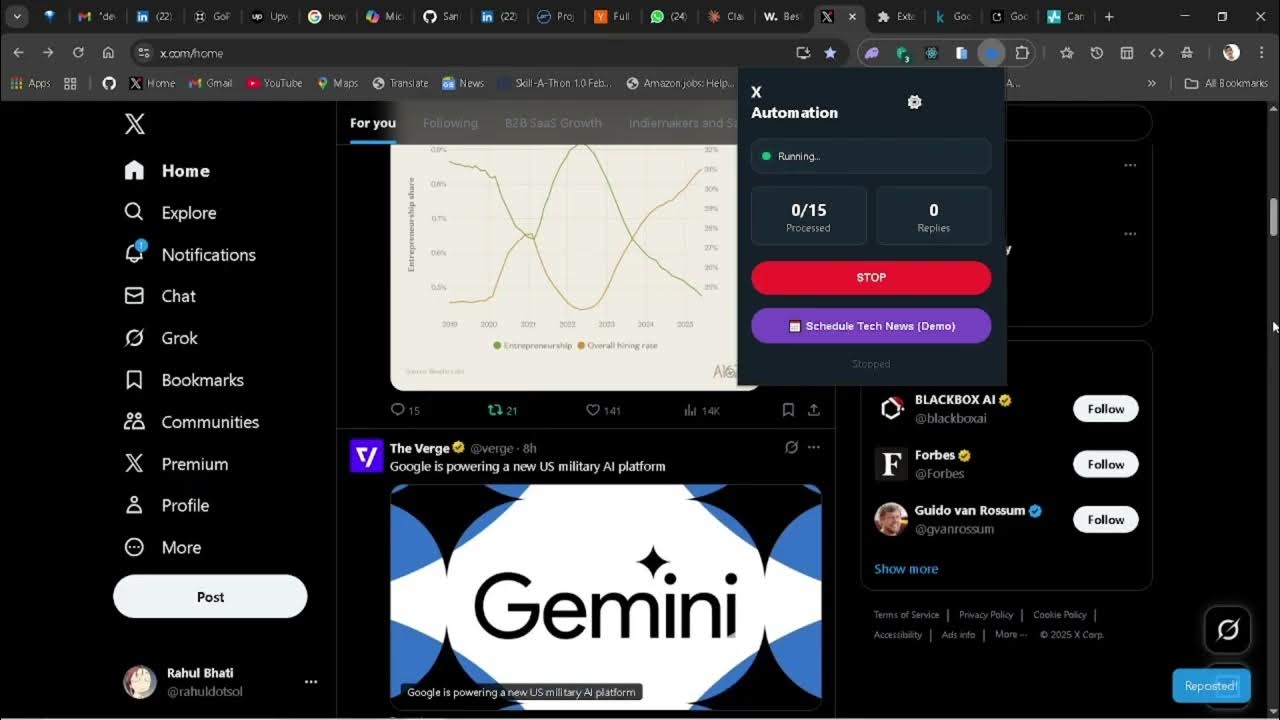Image resolution: width=1280 pixels, height=720 pixels.
Task: Switch to the Following tab
Action: click(450, 123)
